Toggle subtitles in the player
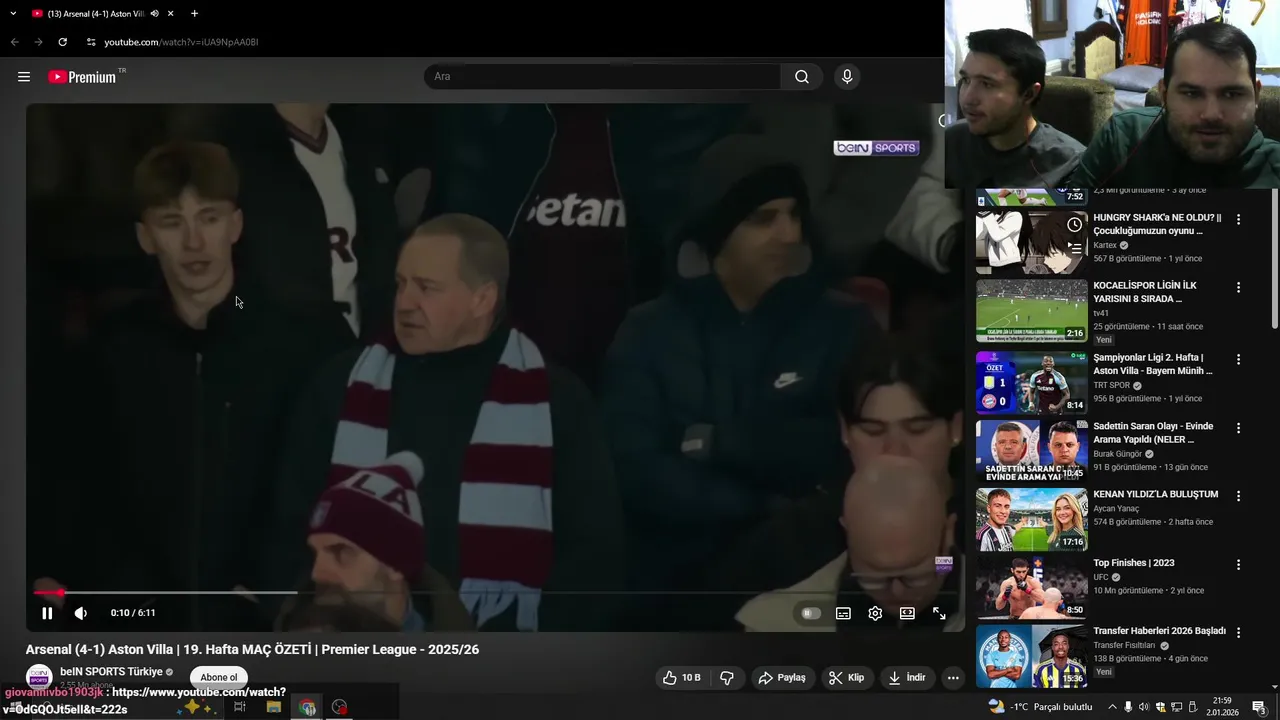The width and height of the screenshot is (1280, 720). coord(843,613)
